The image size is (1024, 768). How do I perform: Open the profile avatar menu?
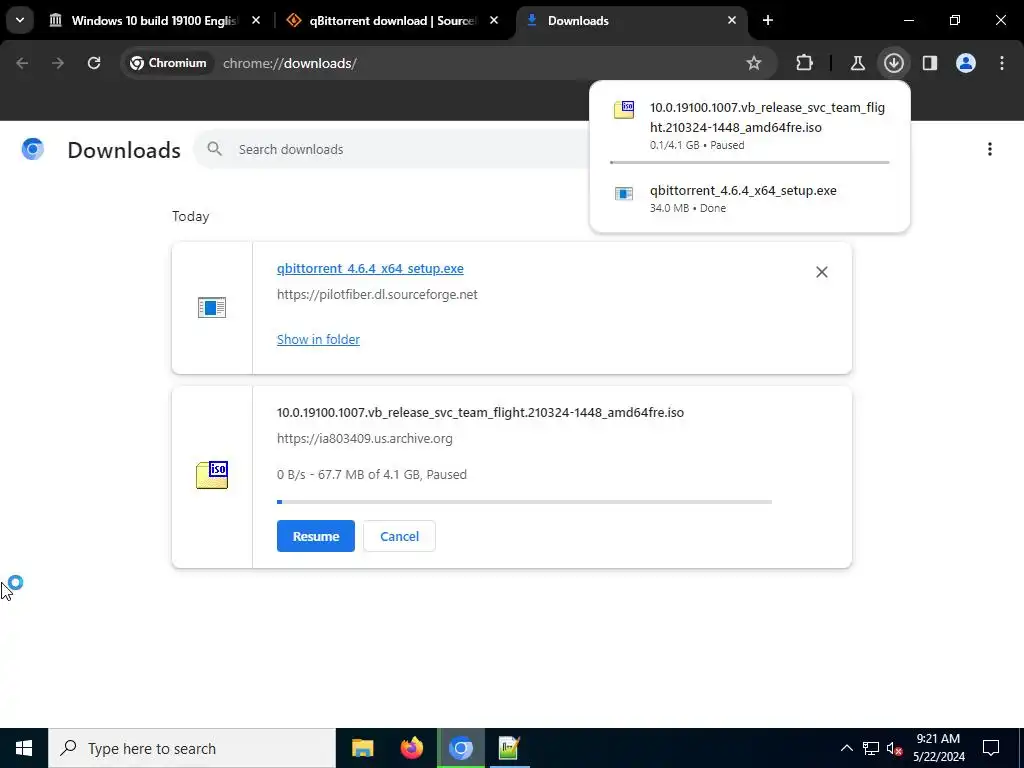(x=966, y=63)
